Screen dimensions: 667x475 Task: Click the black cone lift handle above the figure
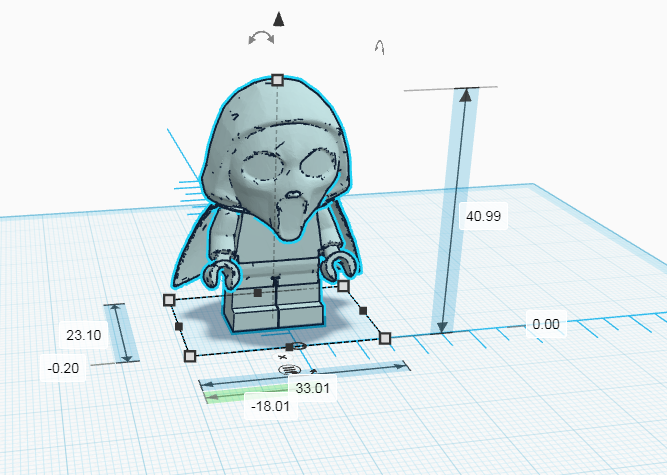(278, 19)
